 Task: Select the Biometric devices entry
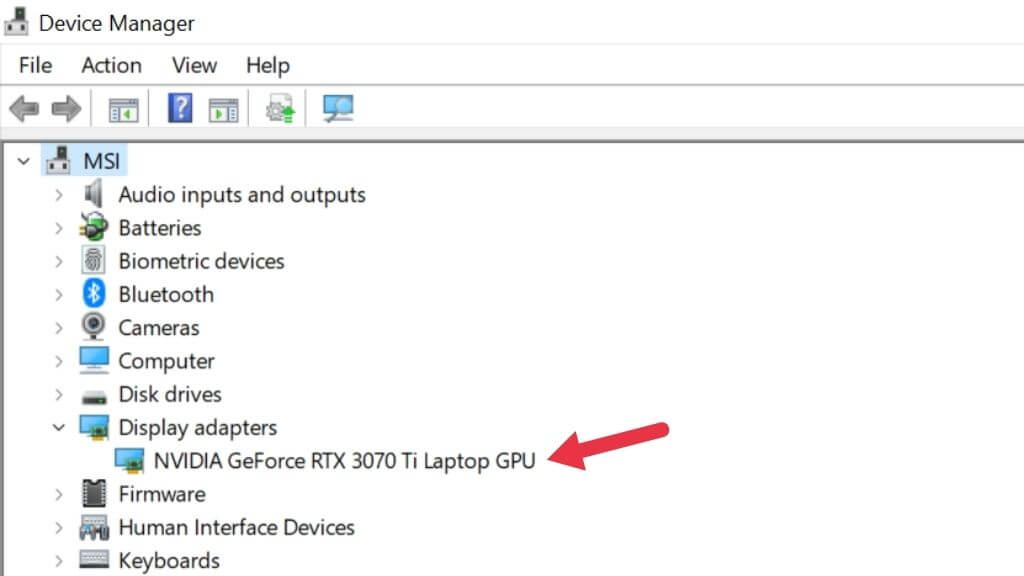(201, 261)
